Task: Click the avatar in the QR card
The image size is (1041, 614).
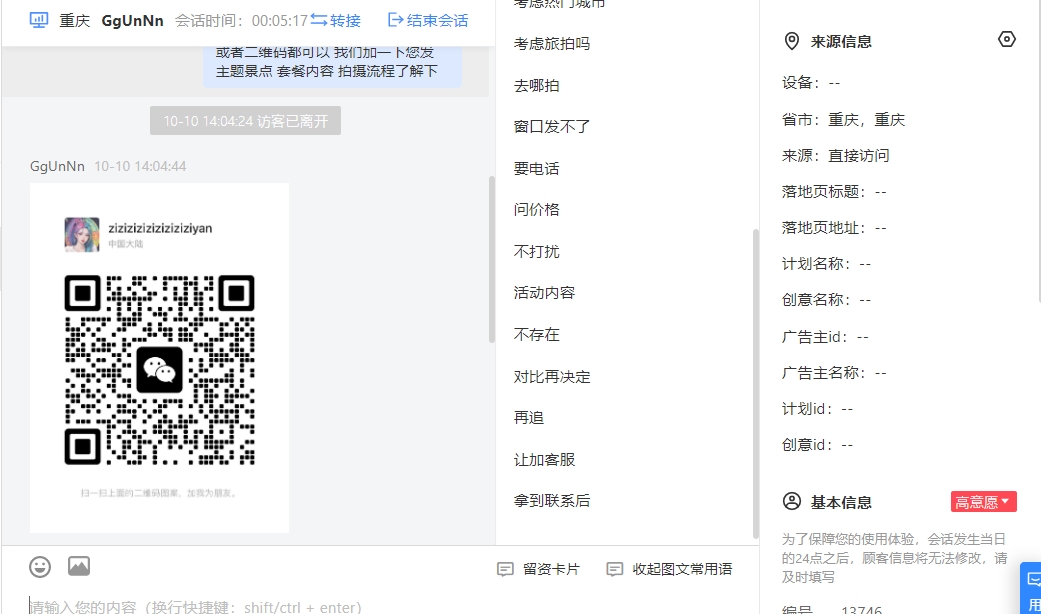Action: (82, 234)
